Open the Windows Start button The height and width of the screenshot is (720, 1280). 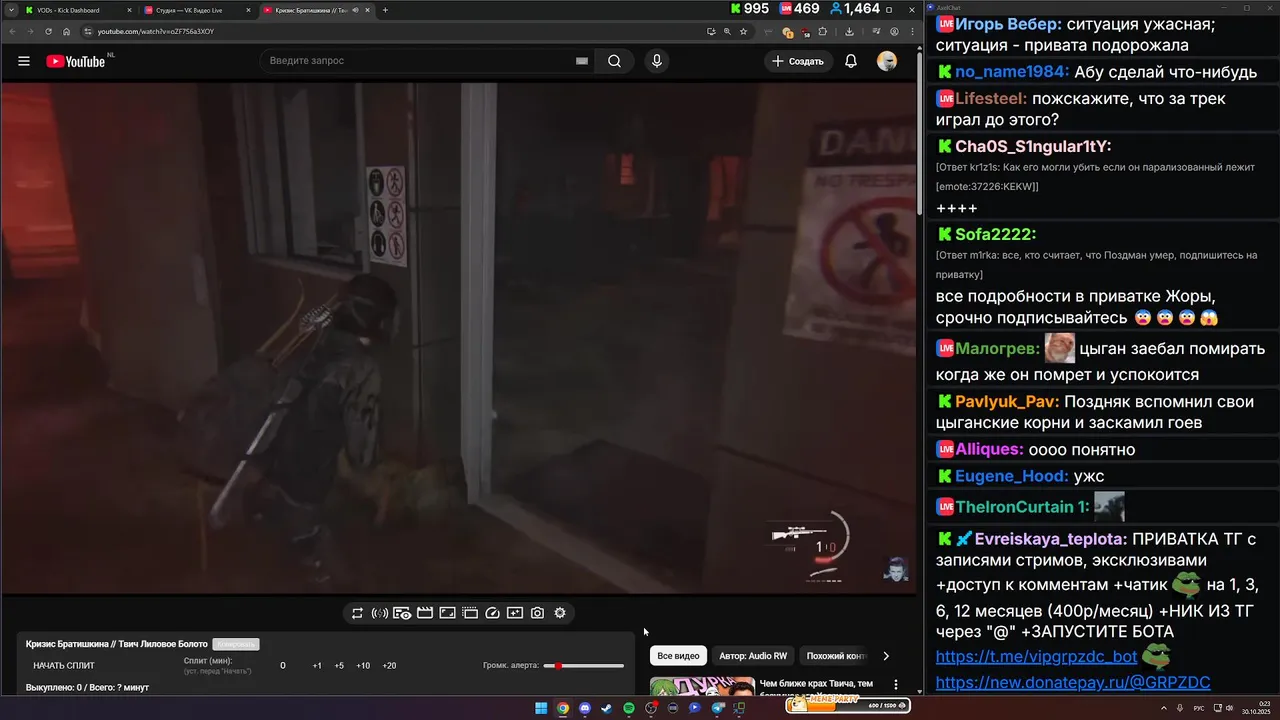[541, 708]
